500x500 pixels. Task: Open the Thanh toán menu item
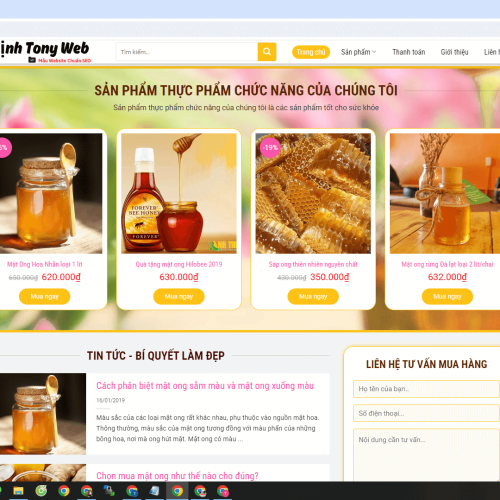(x=409, y=52)
